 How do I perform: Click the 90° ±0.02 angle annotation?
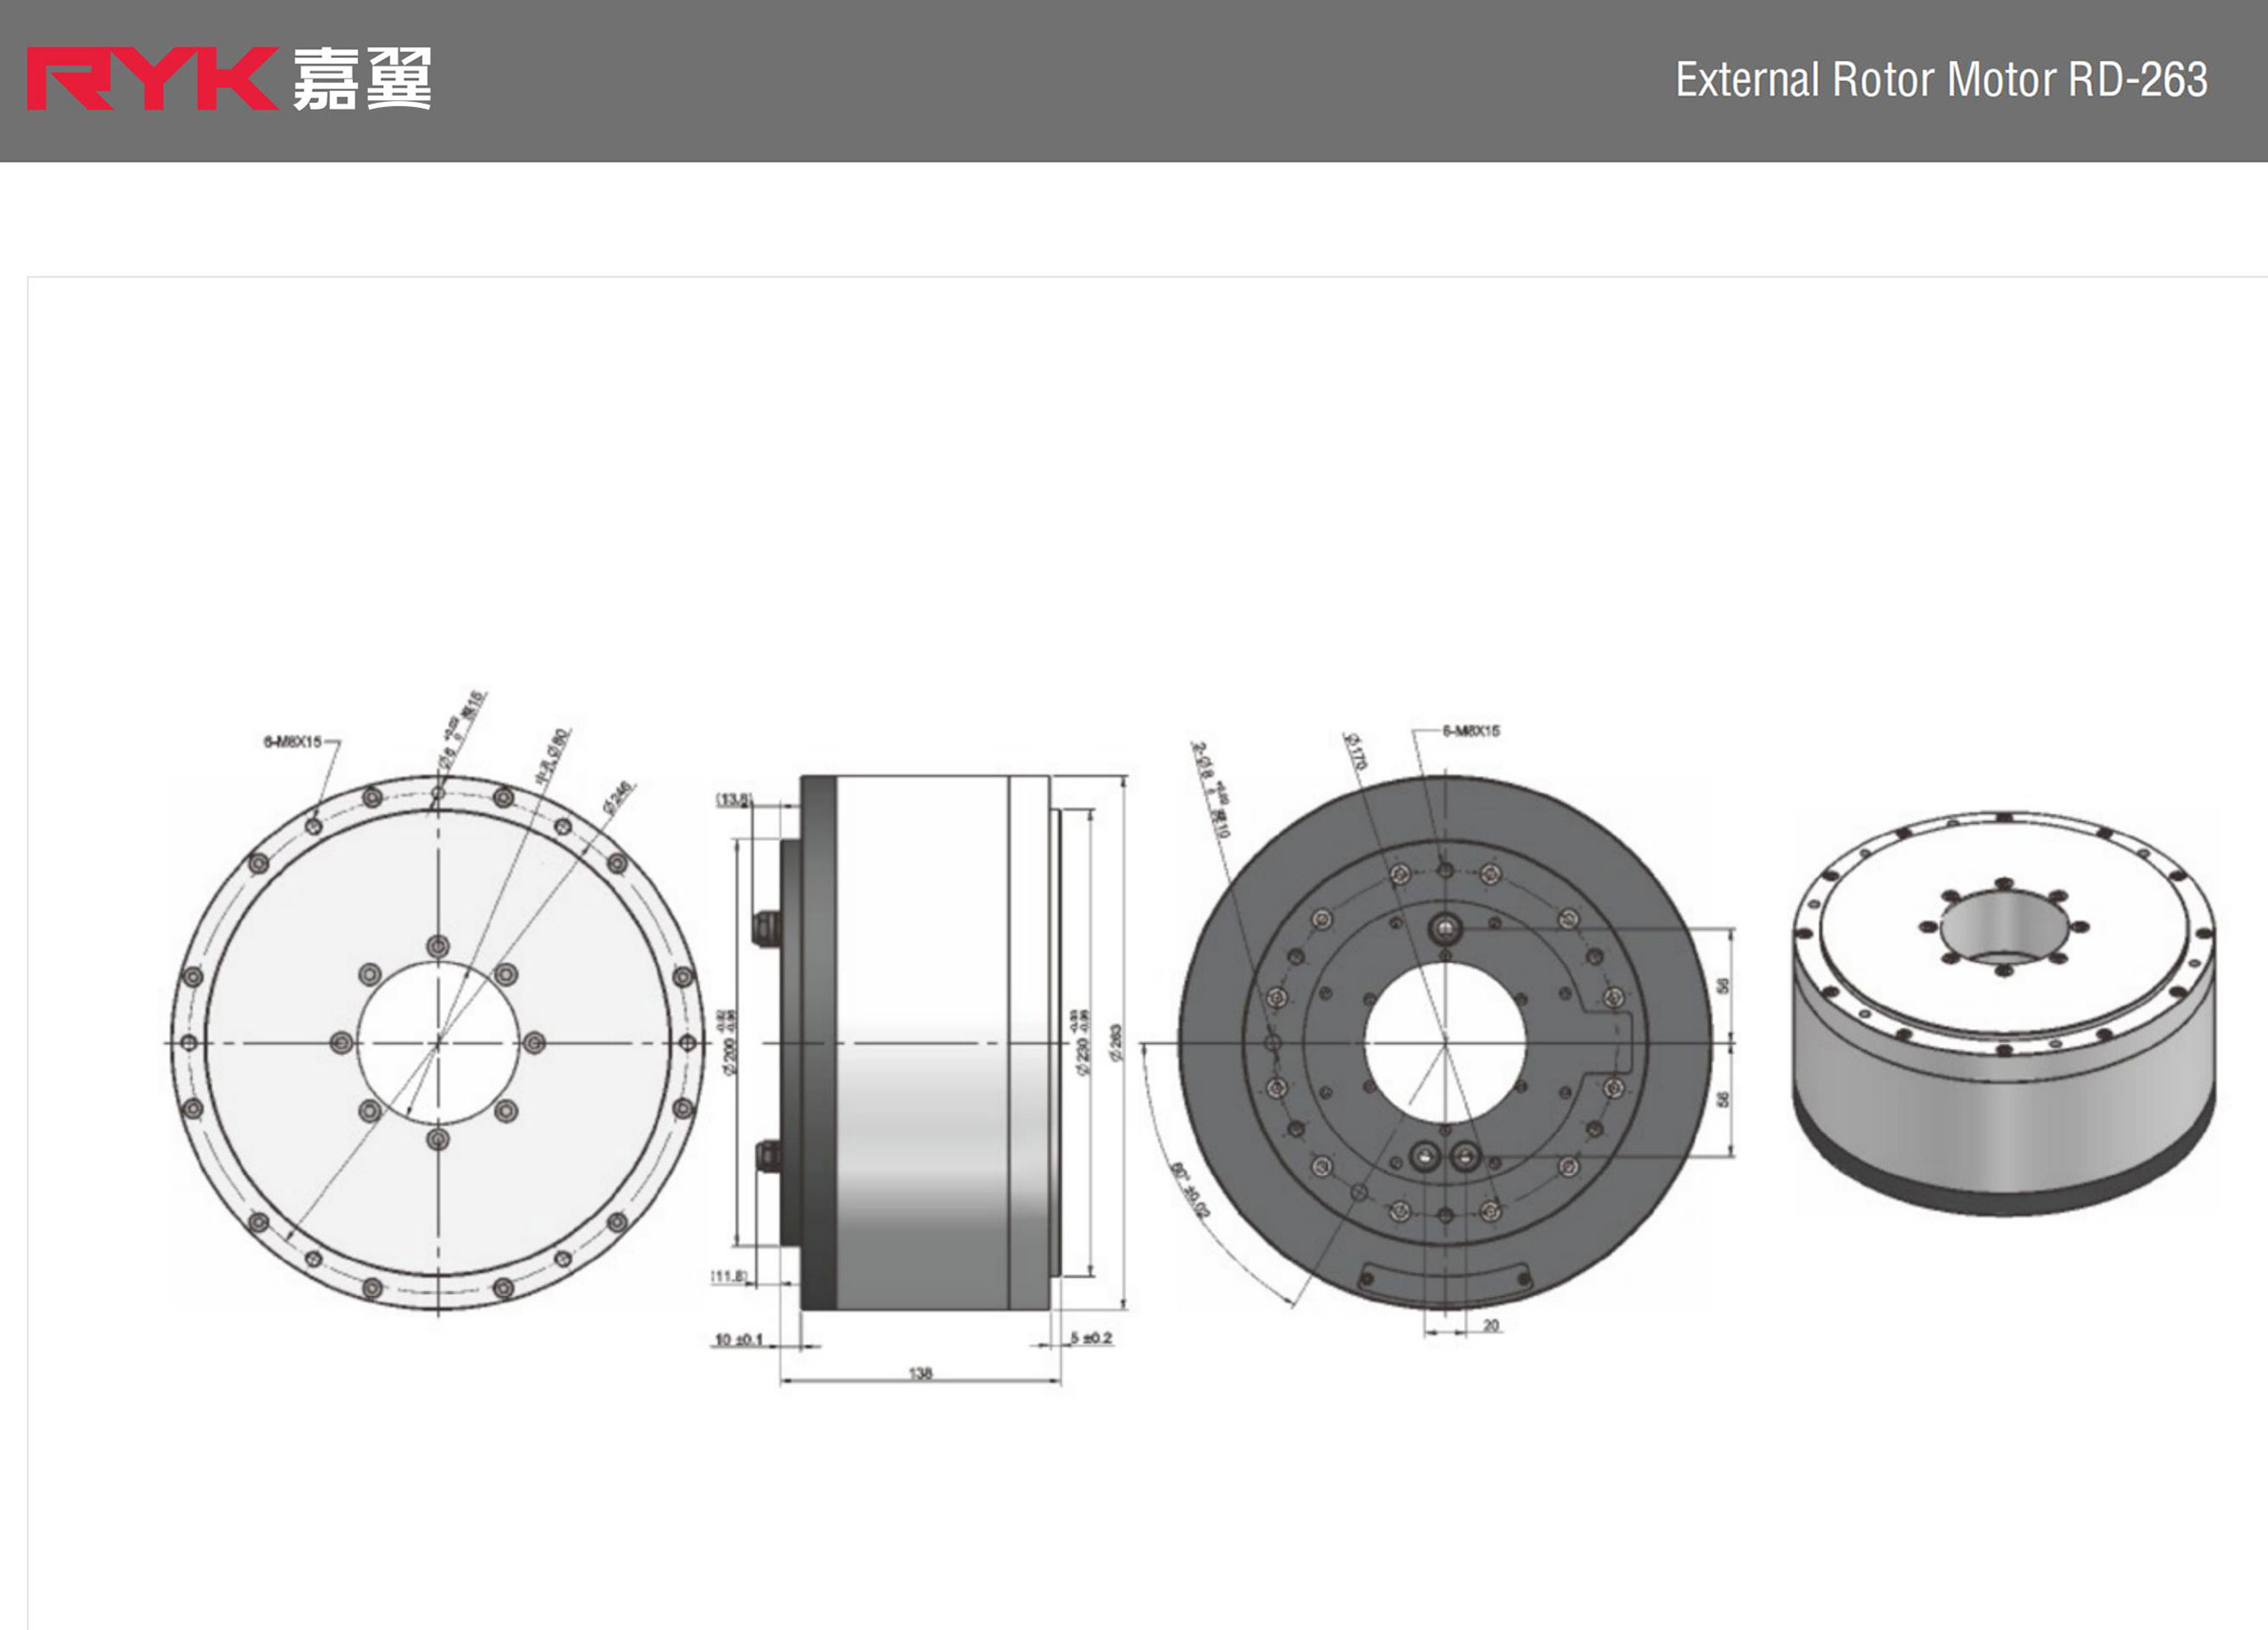point(1189,1190)
